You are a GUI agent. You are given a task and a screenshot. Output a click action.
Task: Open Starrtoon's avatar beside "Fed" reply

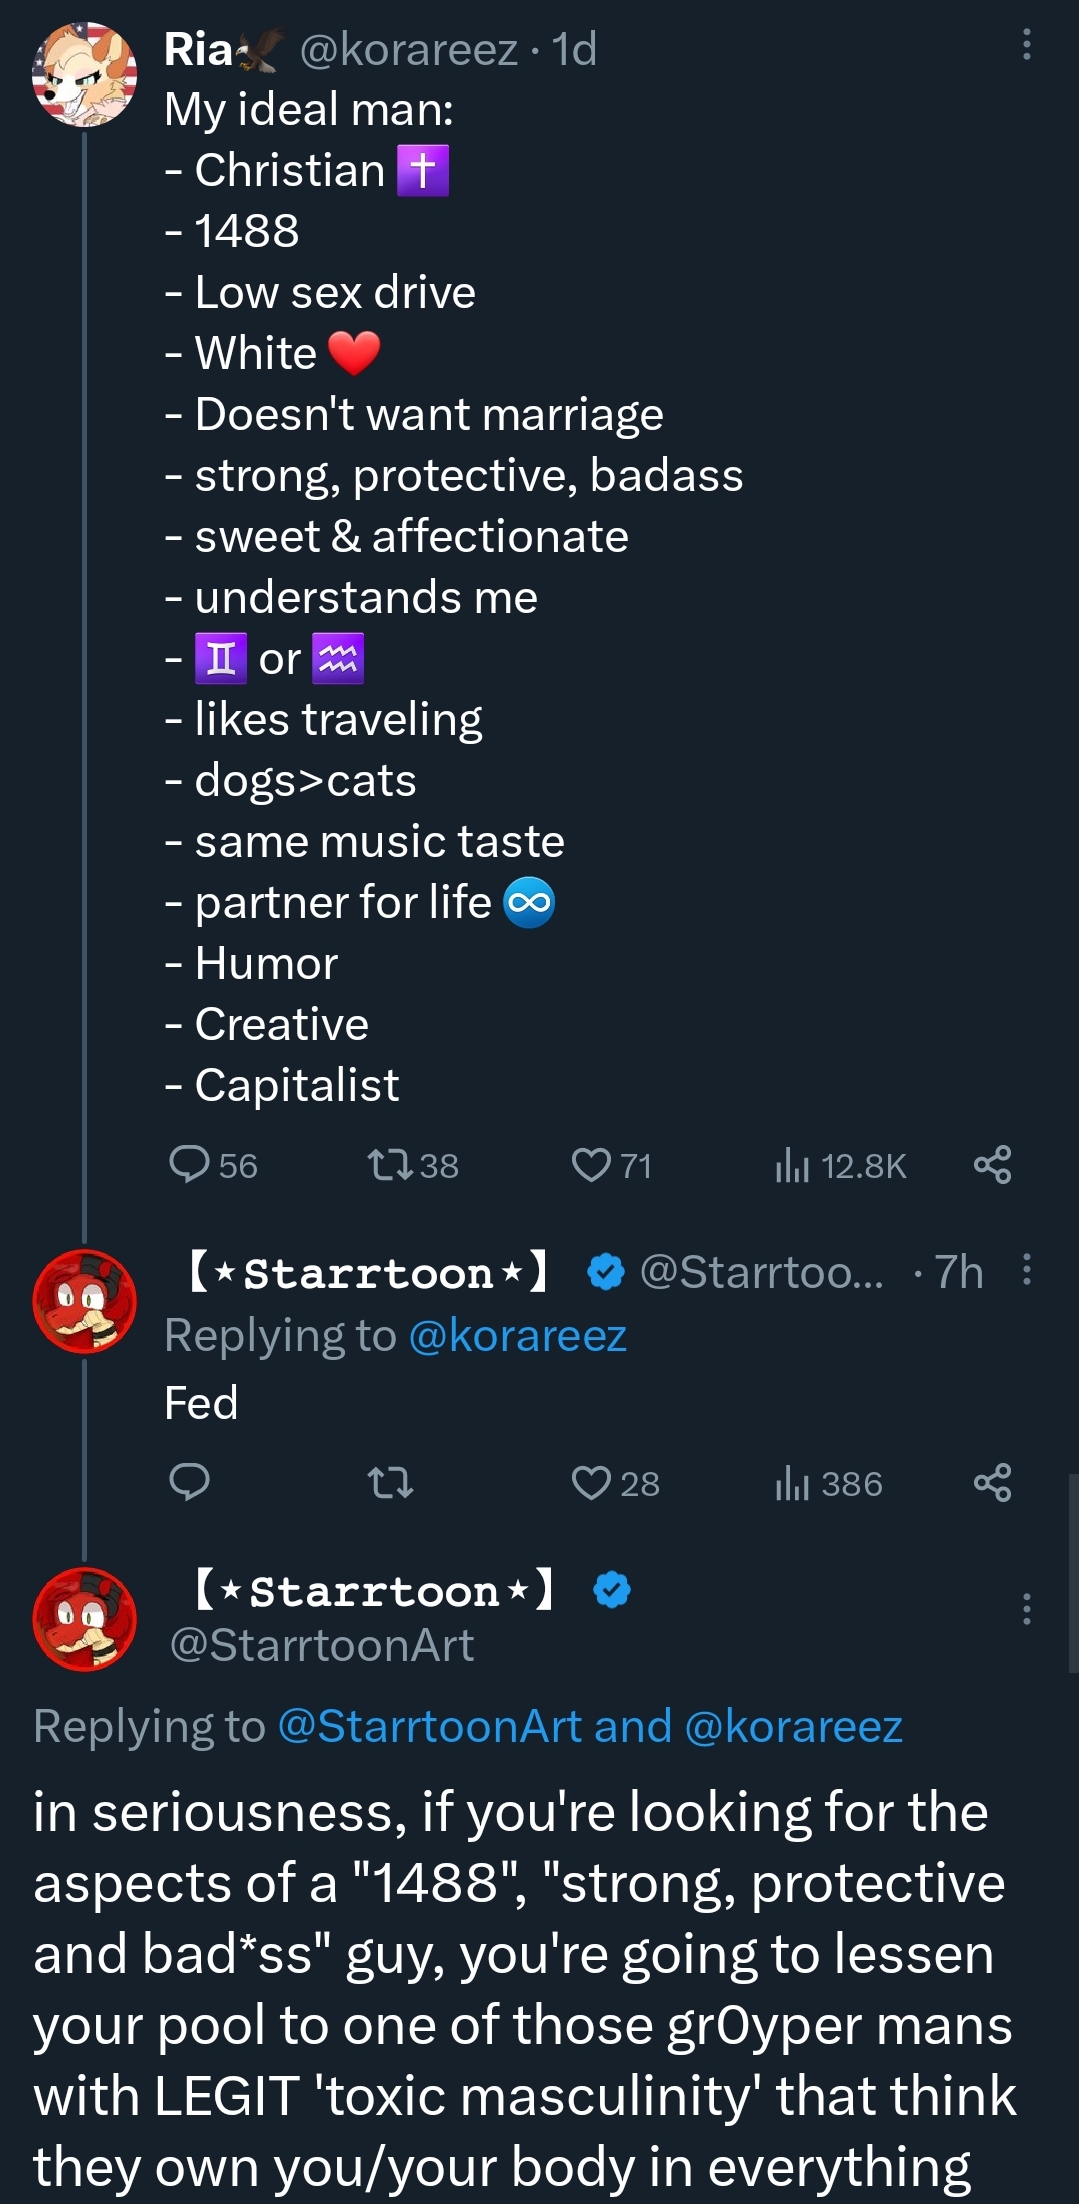coord(85,1301)
